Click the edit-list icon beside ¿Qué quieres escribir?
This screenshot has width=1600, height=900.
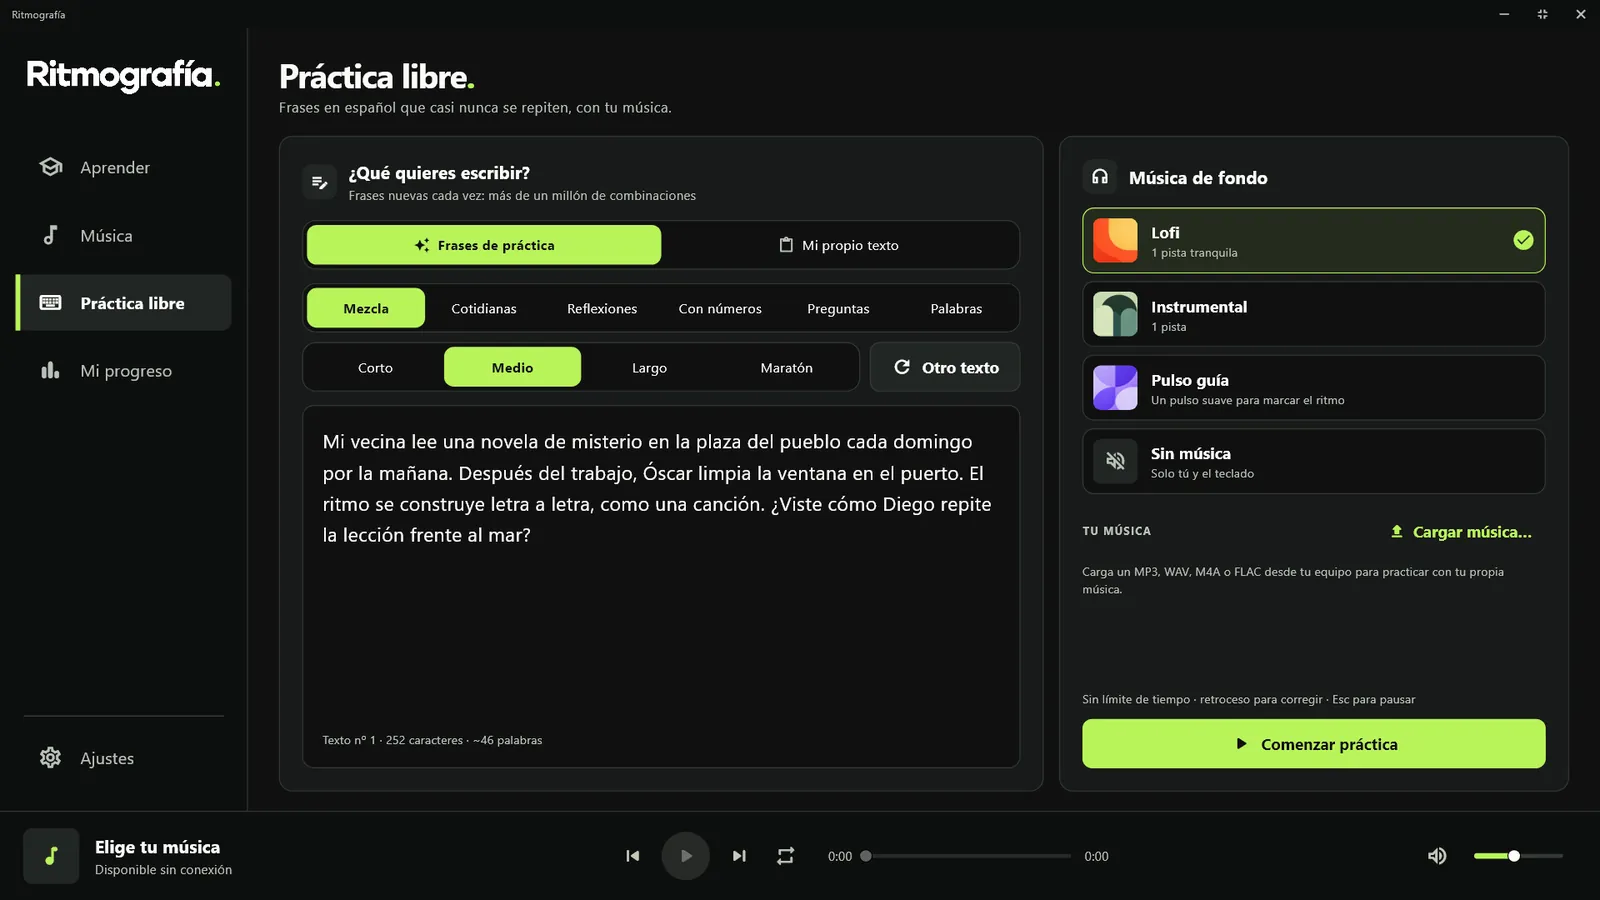tap(320, 182)
